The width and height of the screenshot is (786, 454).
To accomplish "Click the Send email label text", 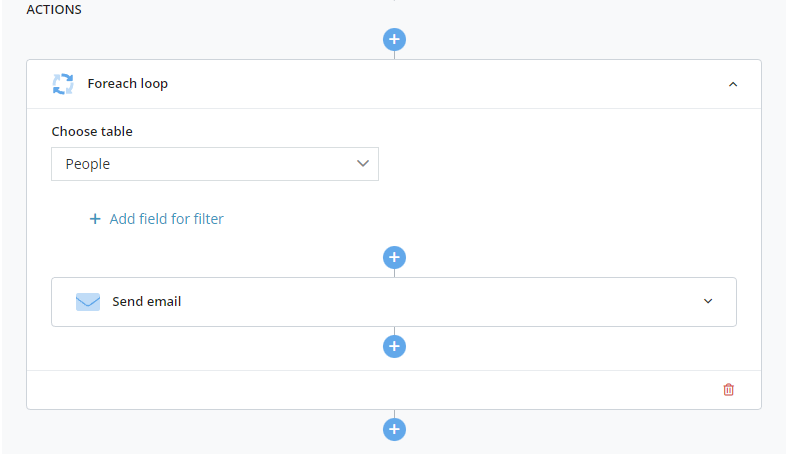I will tap(146, 302).
